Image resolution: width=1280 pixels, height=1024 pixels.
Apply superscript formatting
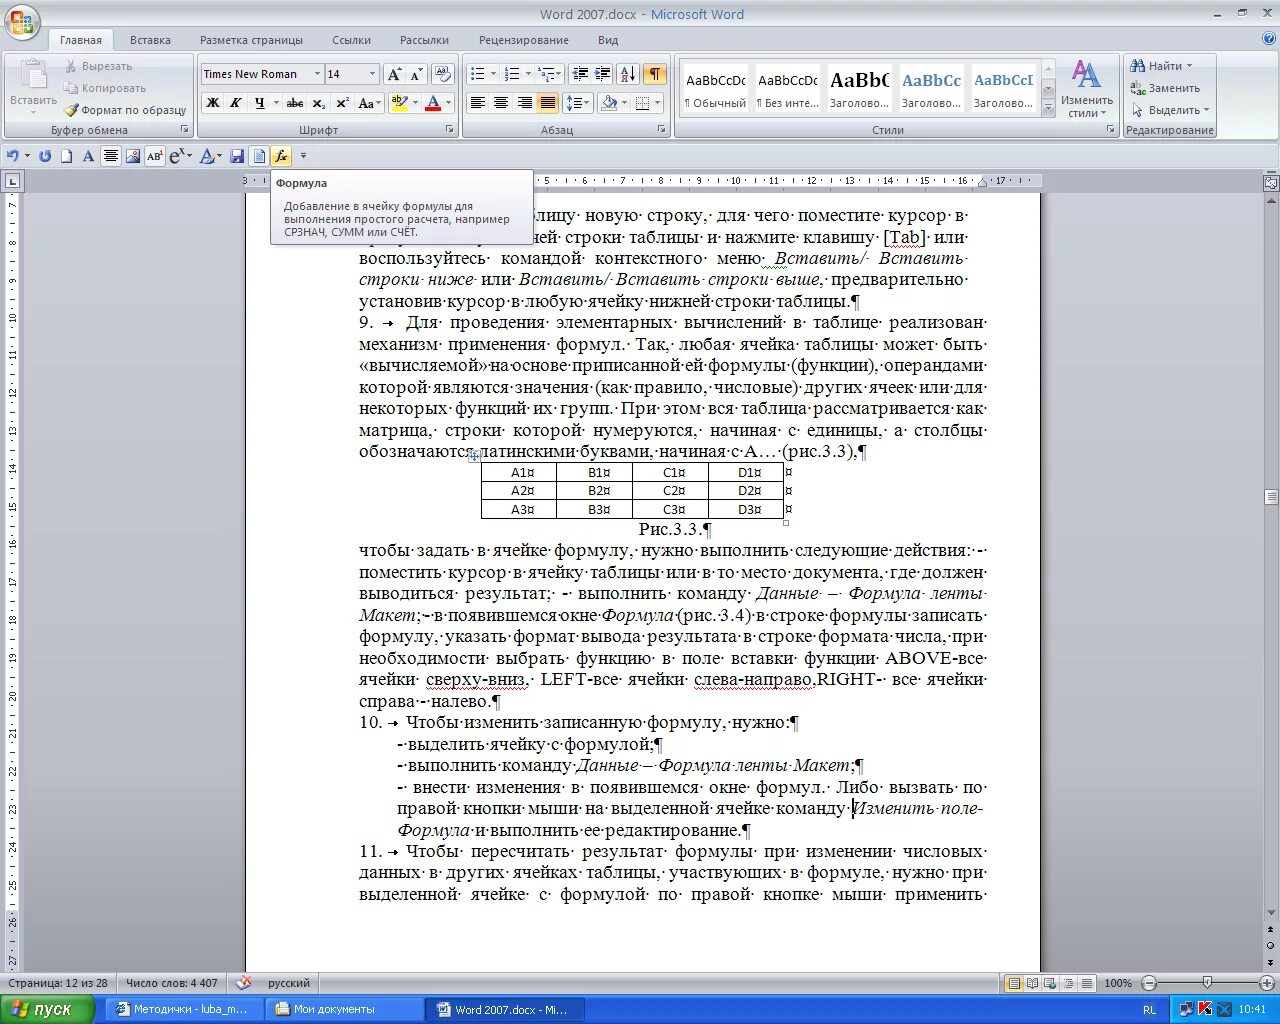342,103
